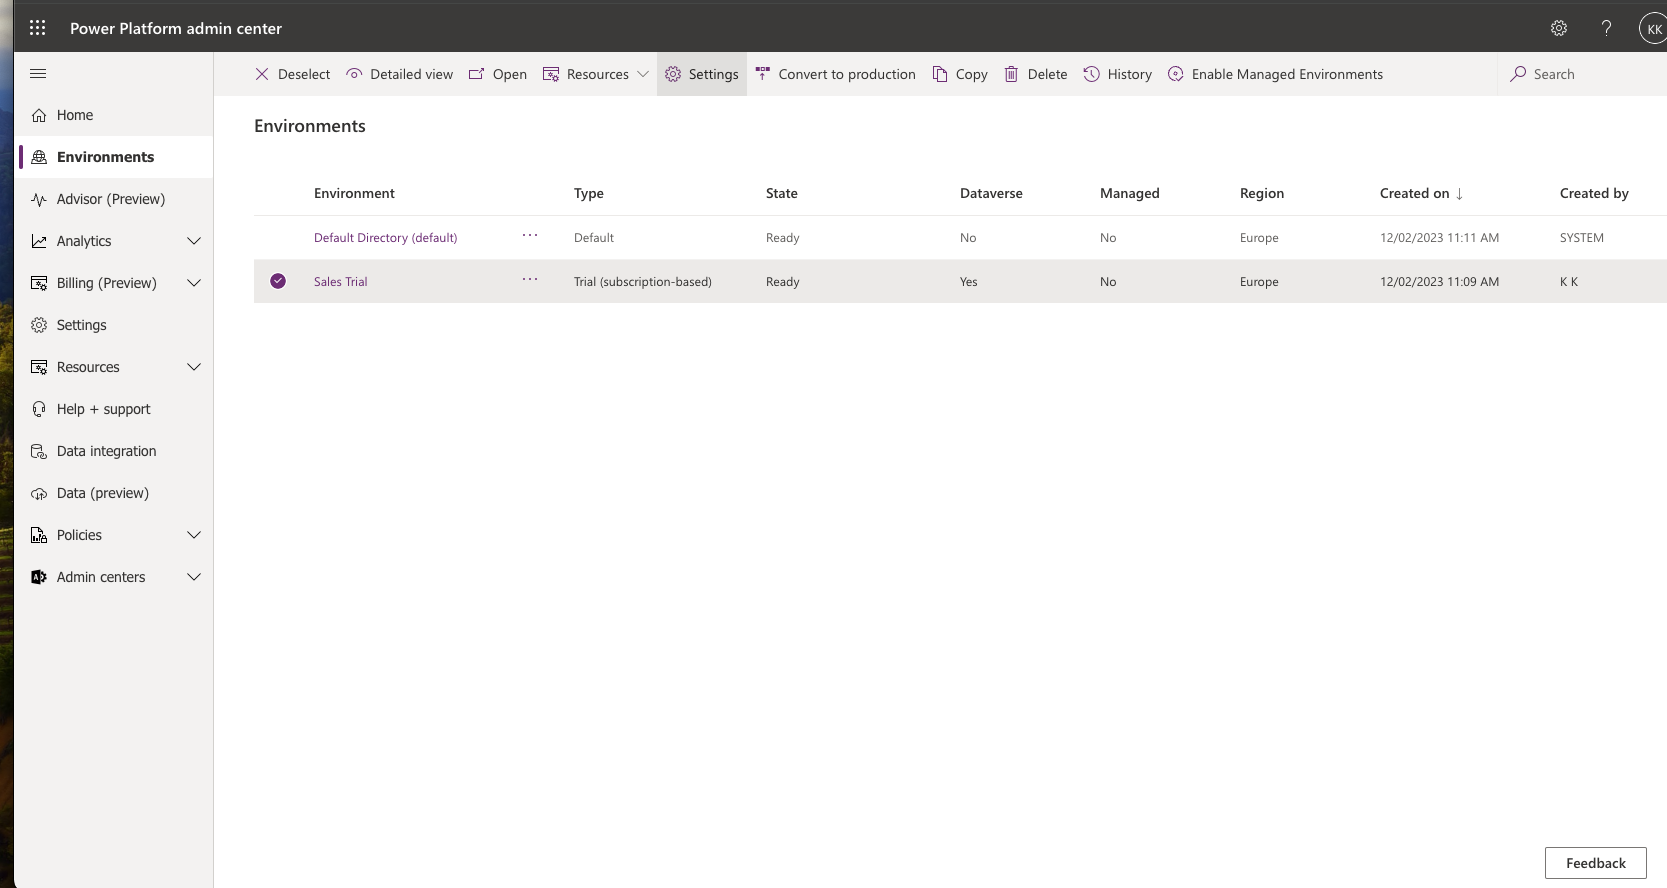Switch to Detailed view
This screenshot has height=888, width=1667.
(x=399, y=74)
